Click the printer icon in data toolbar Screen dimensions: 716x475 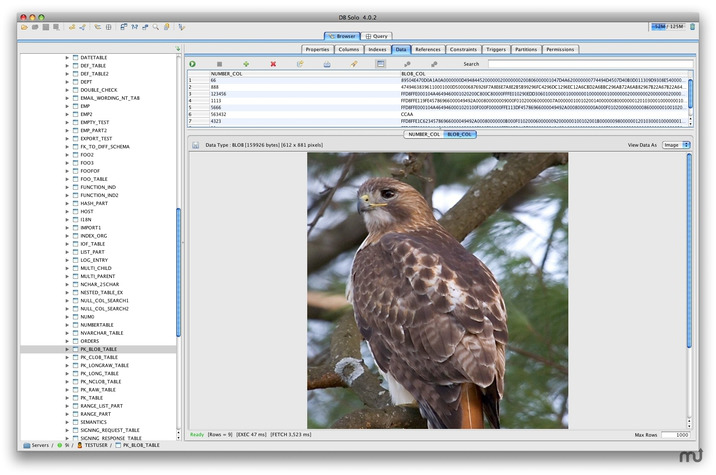(326, 63)
